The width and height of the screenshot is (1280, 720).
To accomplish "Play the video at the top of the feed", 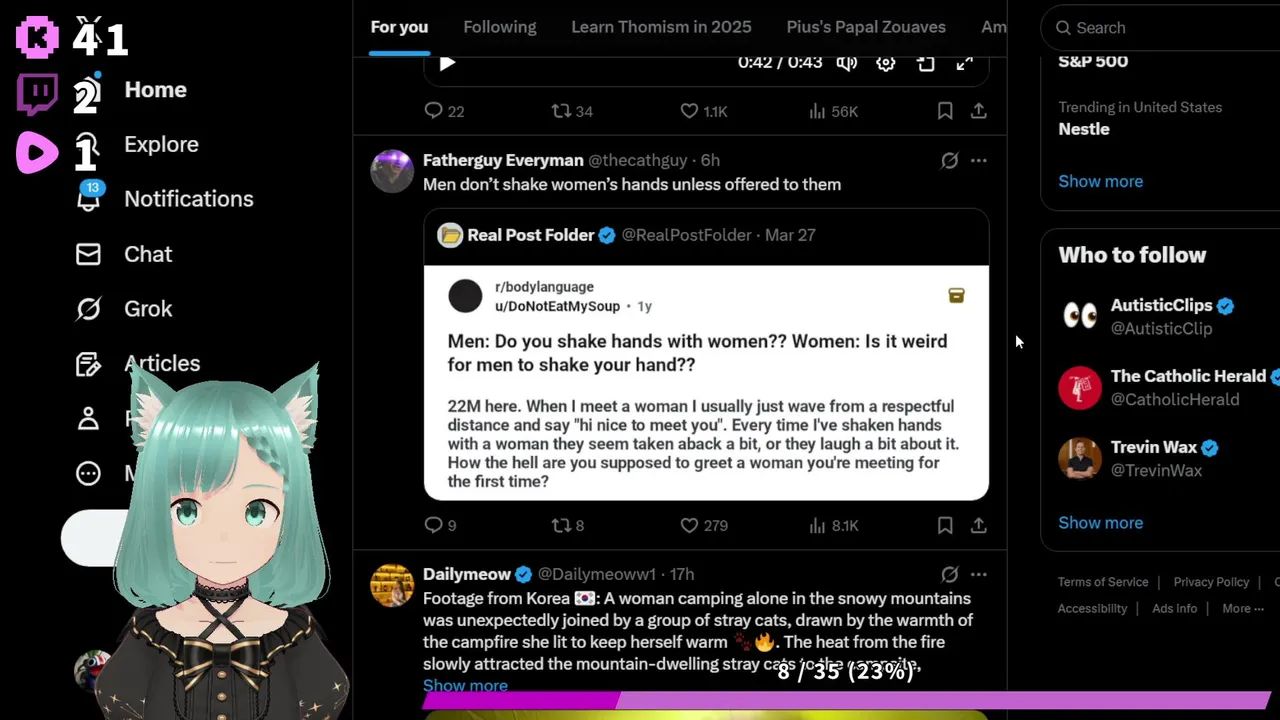I will coord(447,63).
